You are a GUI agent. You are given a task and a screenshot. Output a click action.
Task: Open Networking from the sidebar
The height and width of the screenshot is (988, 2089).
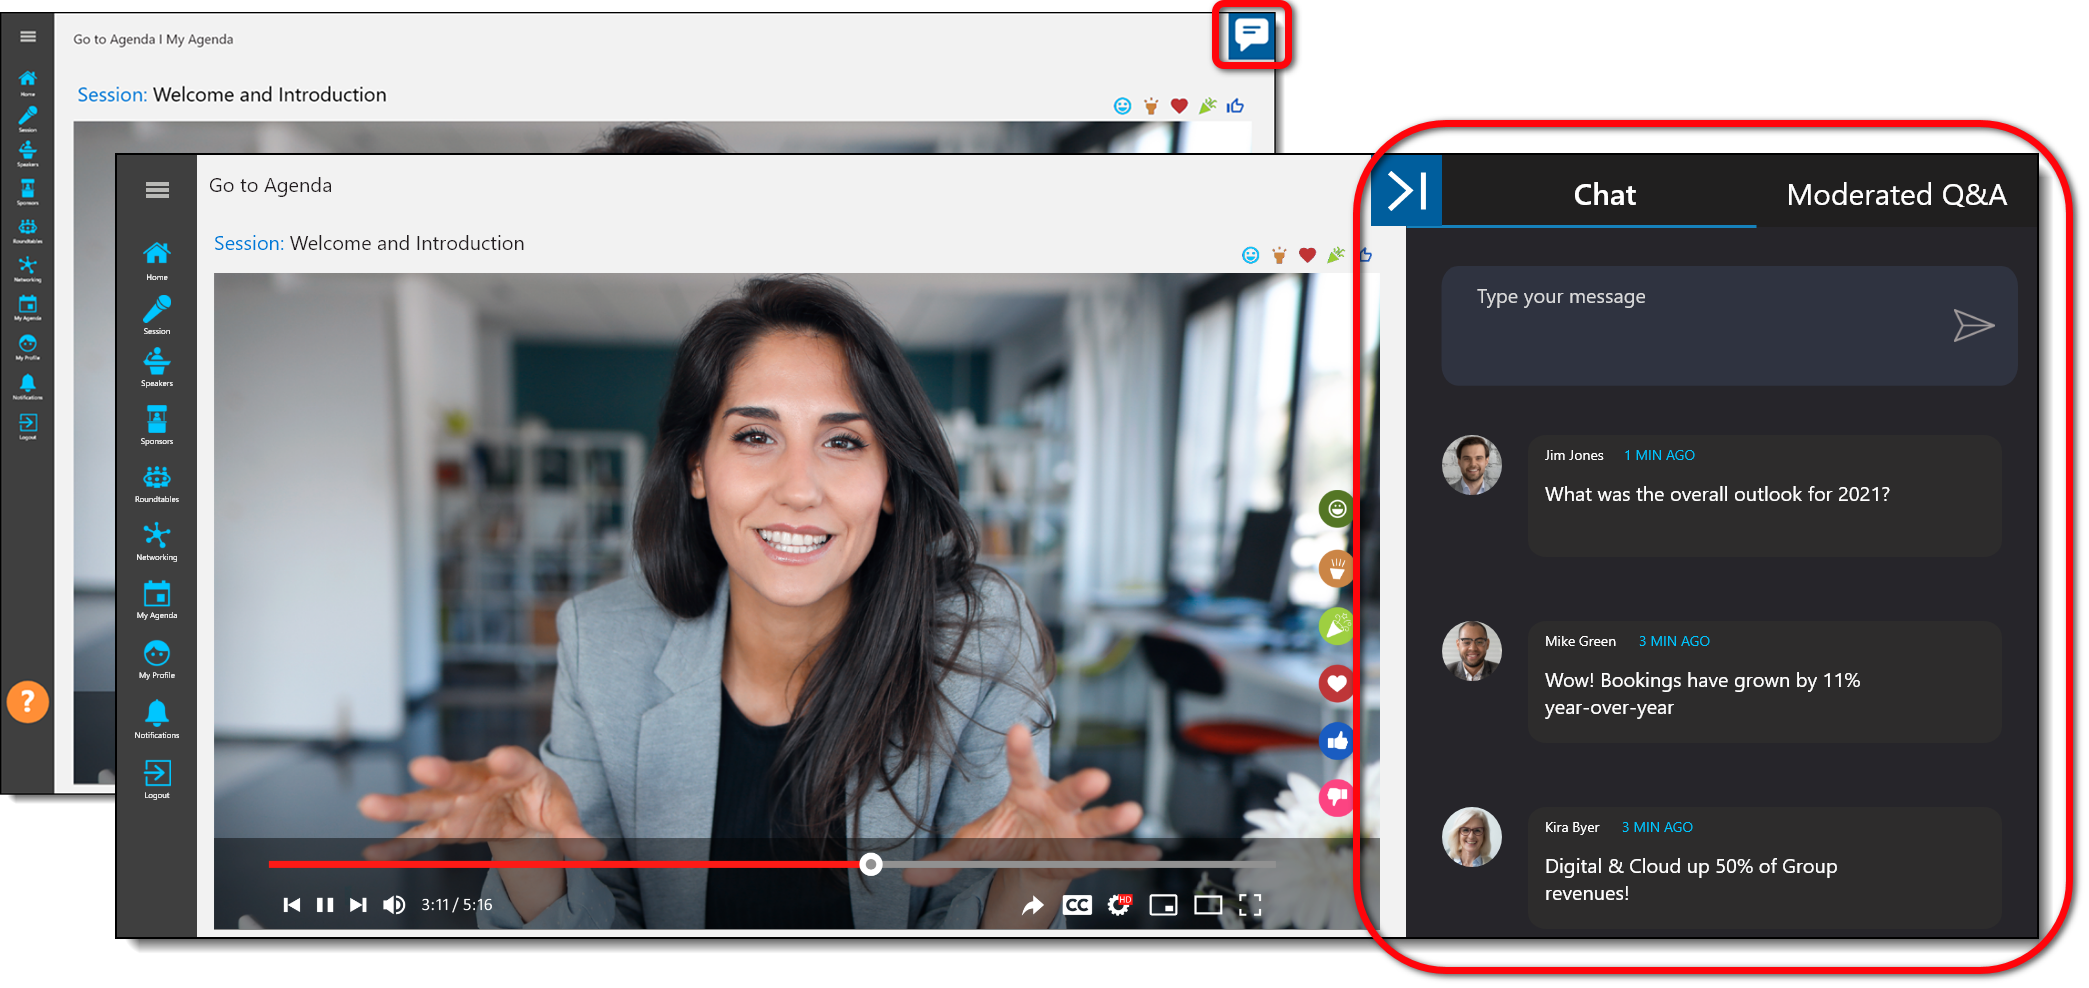[x=157, y=541]
